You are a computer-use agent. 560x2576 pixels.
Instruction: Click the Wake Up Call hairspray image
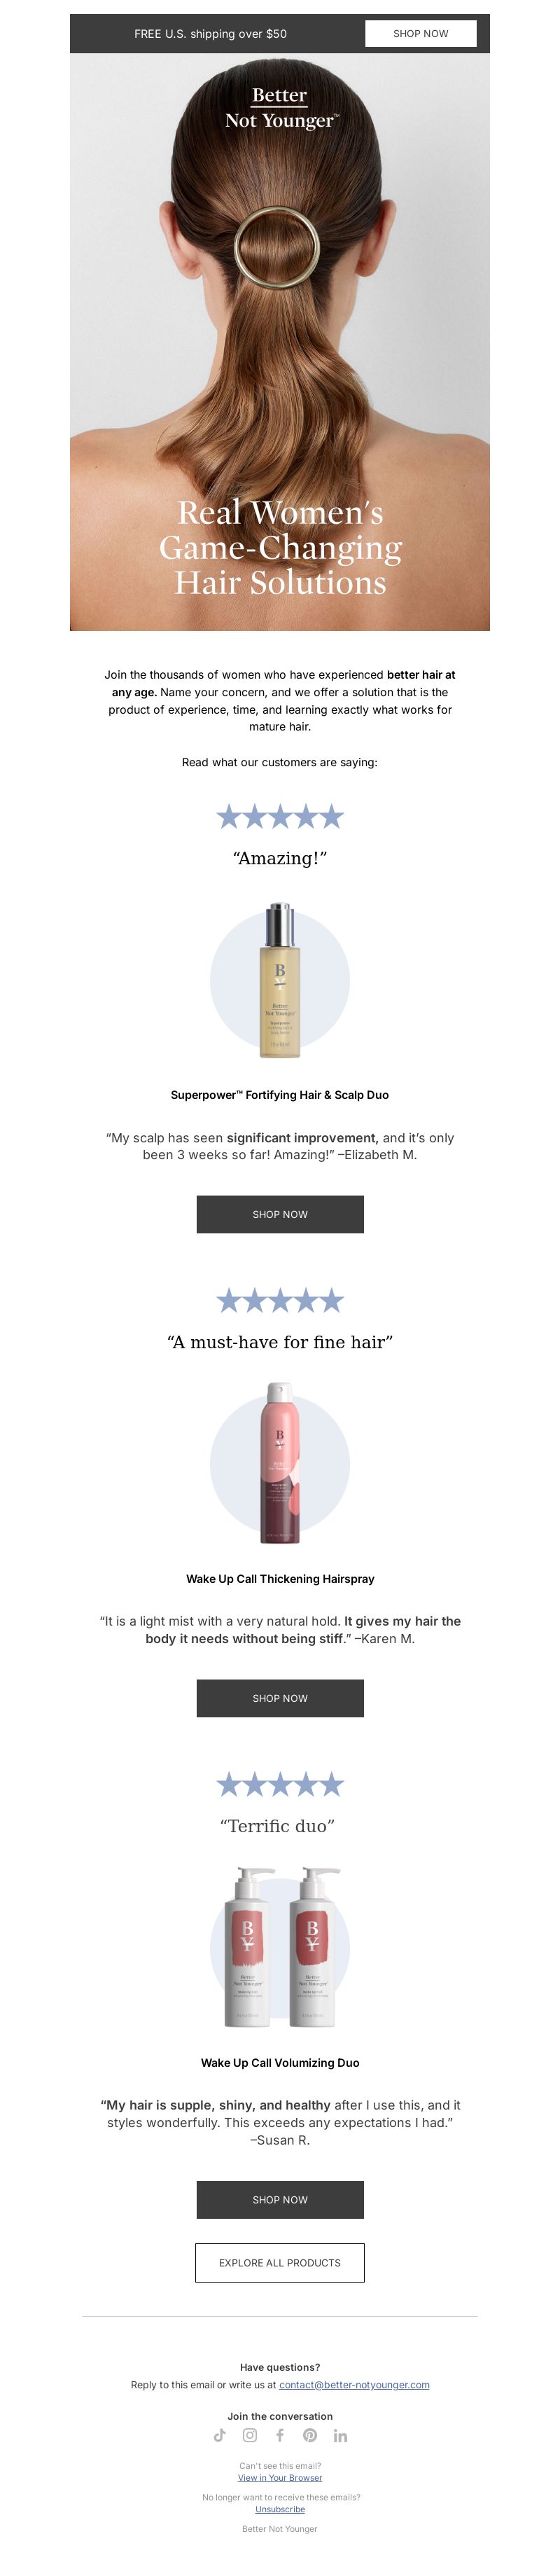click(x=280, y=1463)
